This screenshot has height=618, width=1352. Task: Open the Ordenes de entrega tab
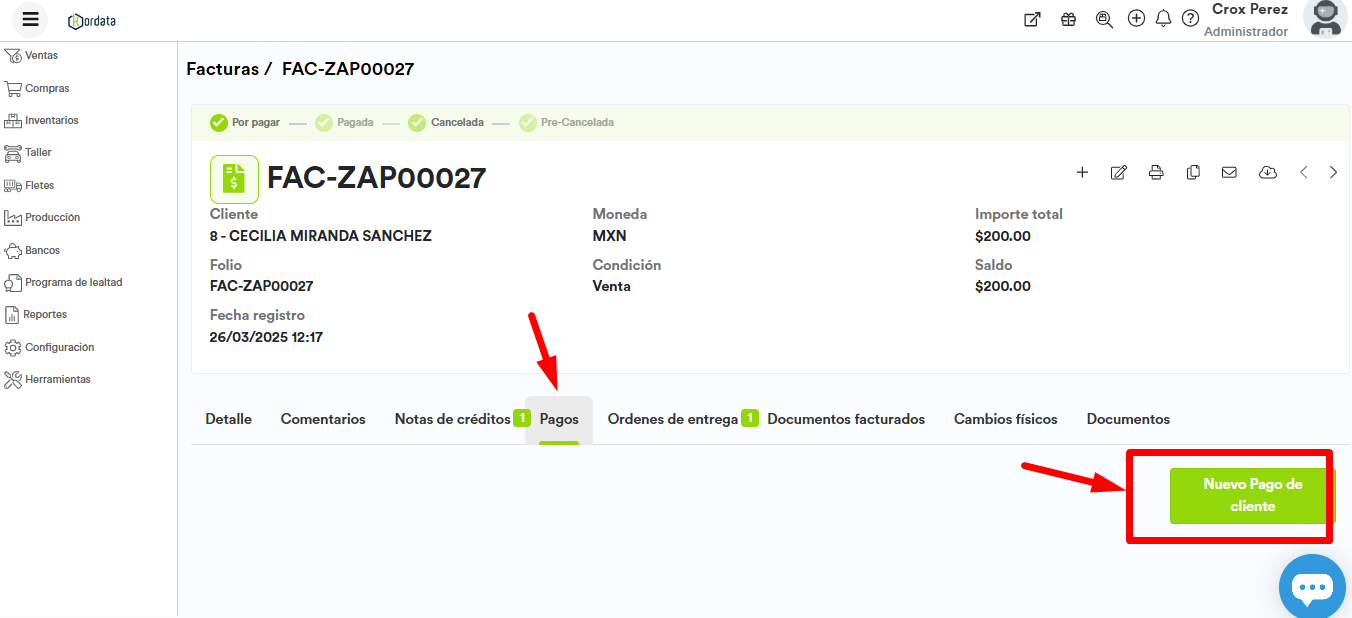coord(672,419)
